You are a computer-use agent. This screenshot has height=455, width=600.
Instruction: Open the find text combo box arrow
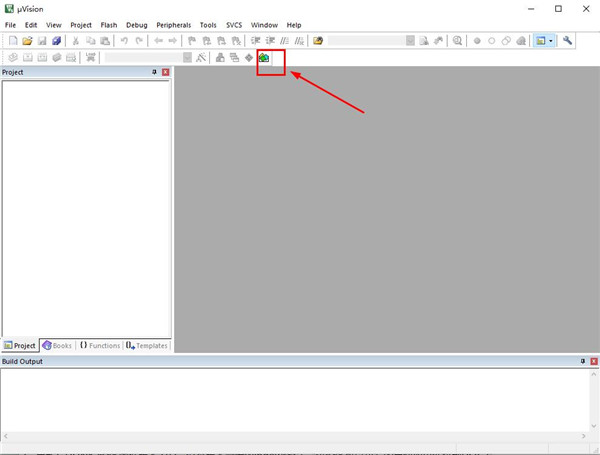coord(410,41)
